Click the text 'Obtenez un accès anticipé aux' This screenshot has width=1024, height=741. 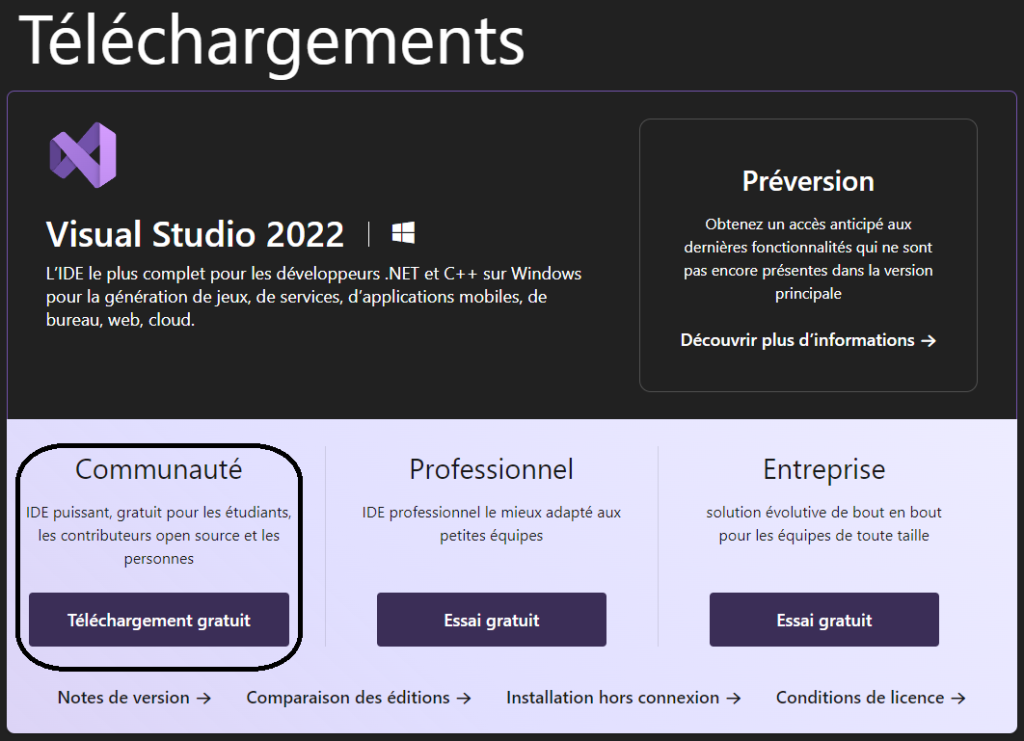coord(808,224)
